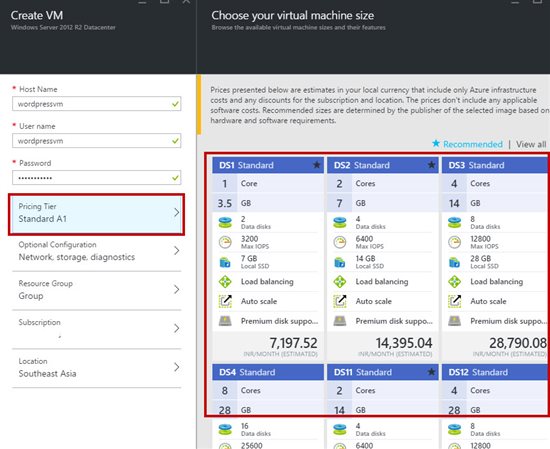Viewport: 550px width, 449px height.
Task: Click the star icon on DS11 Standard
Action: pos(431,372)
